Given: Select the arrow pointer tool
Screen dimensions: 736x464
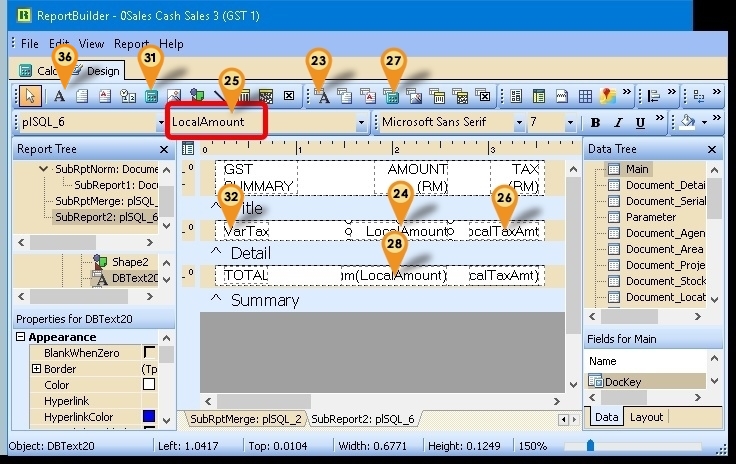Looking at the screenshot, I should coord(27,96).
